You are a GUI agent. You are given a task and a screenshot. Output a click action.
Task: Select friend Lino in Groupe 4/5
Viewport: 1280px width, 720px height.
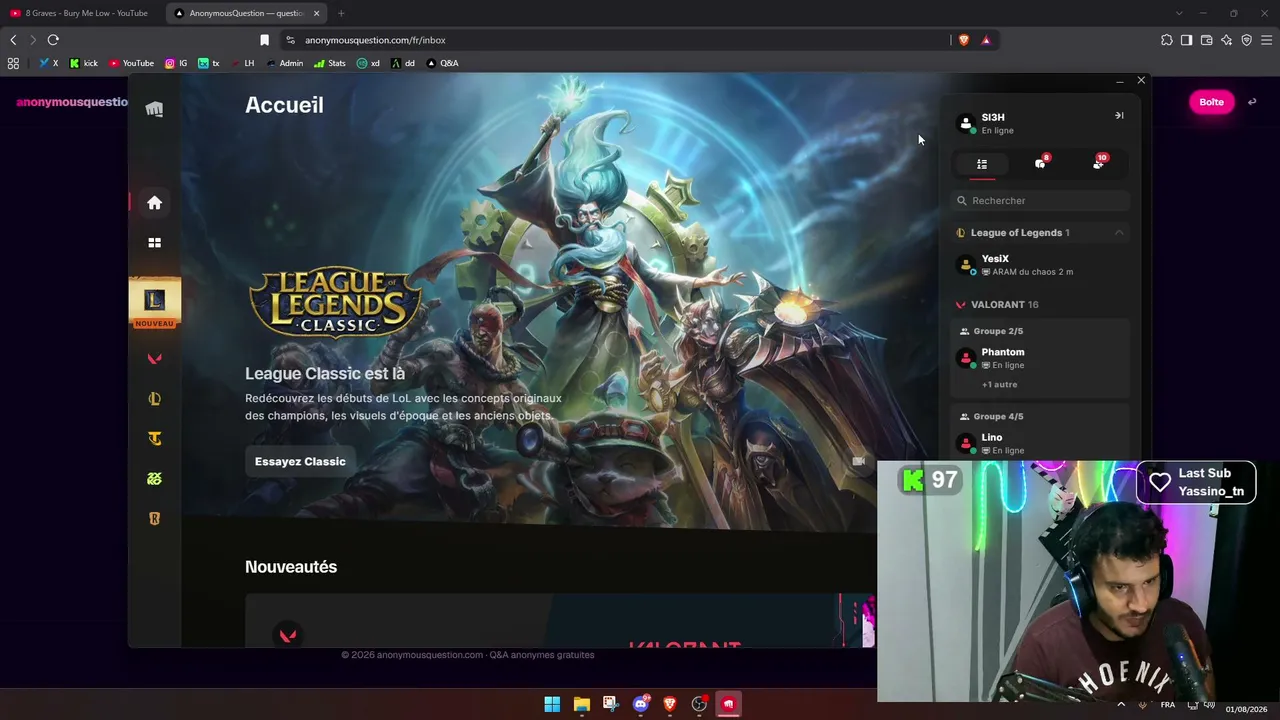tap(1040, 443)
